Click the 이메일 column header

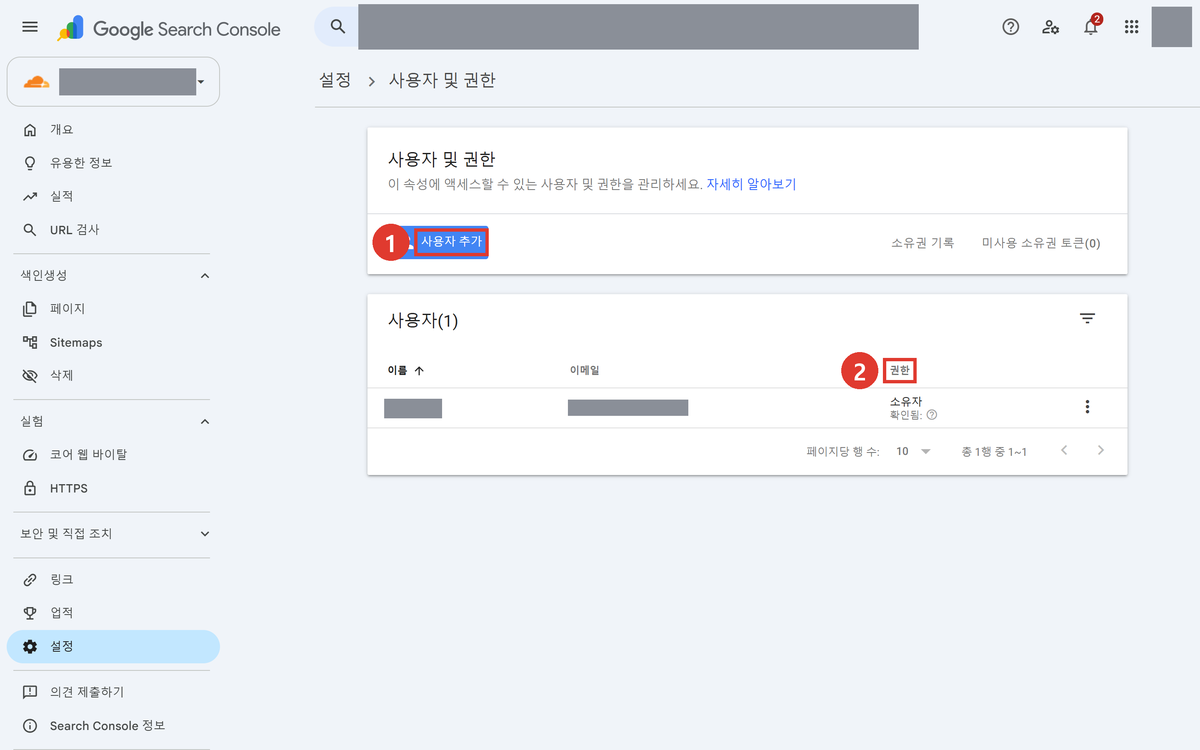coord(584,370)
